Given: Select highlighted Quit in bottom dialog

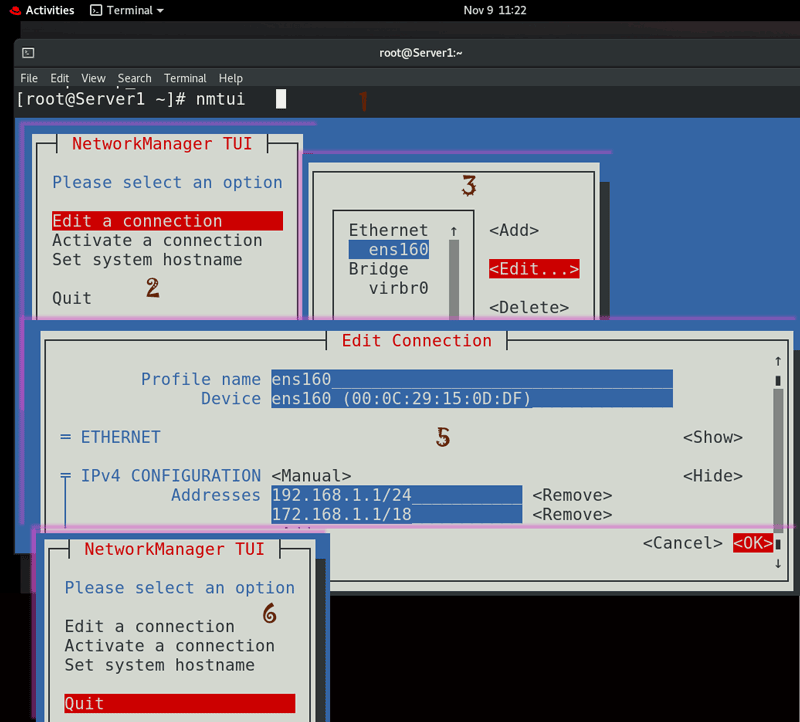Looking at the screenshot, I should pos(180,704).
